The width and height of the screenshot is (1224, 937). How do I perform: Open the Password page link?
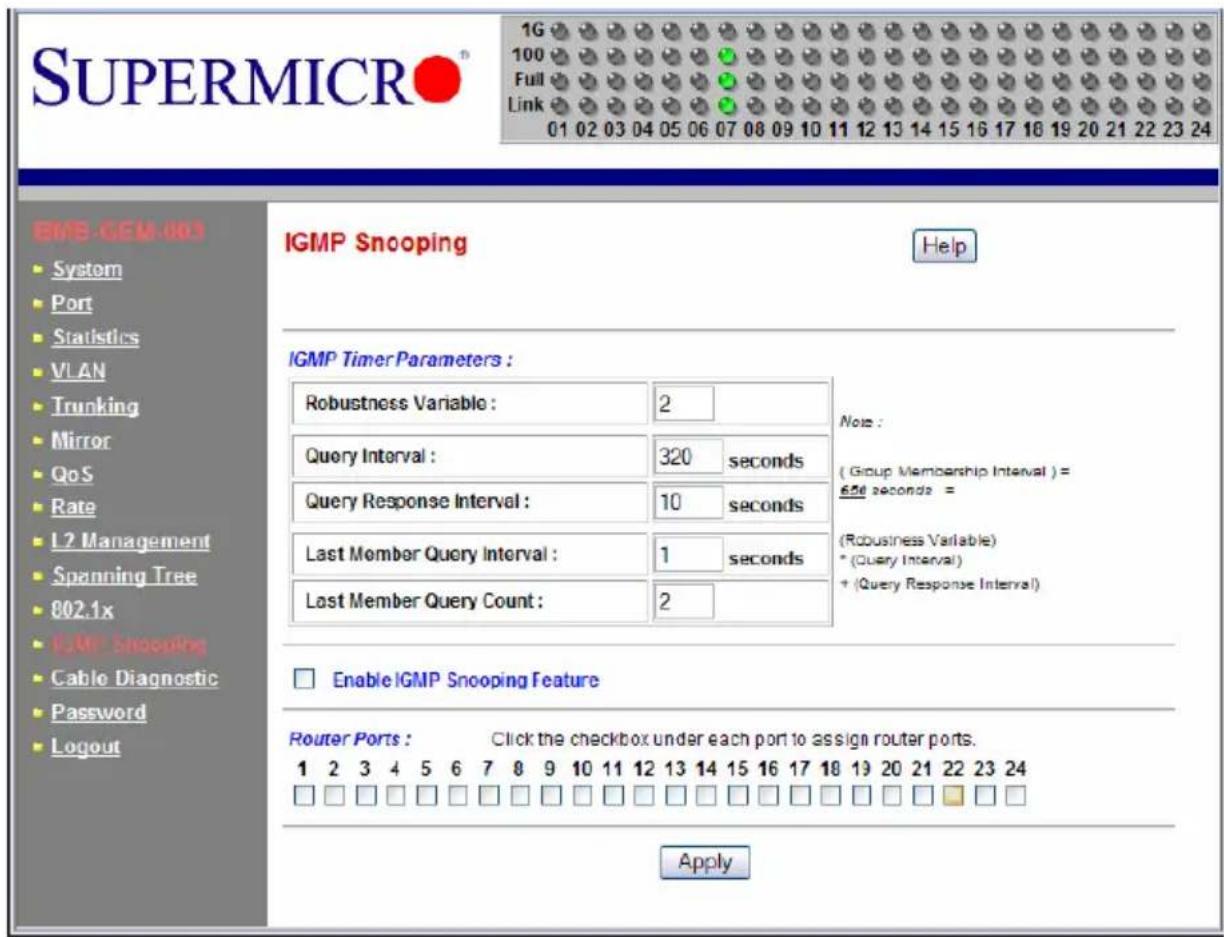coord(98,712)
